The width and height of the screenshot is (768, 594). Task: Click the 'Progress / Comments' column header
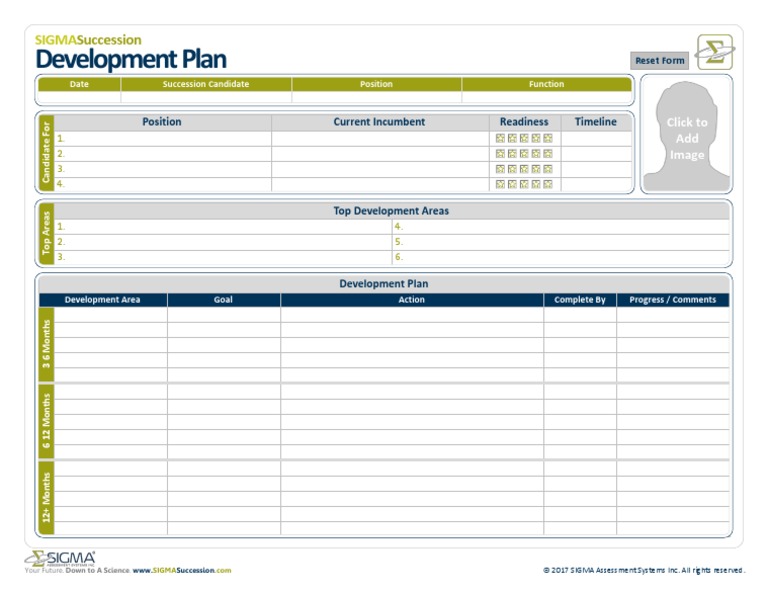pos(672,300)
